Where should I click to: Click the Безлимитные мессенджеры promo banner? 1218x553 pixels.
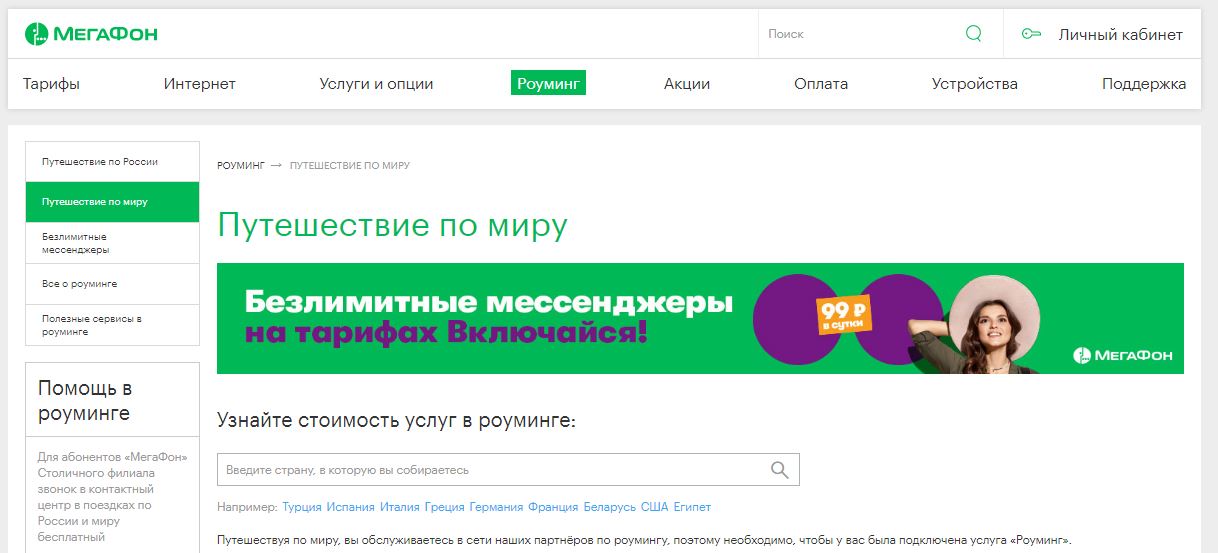tap(700, 318)
